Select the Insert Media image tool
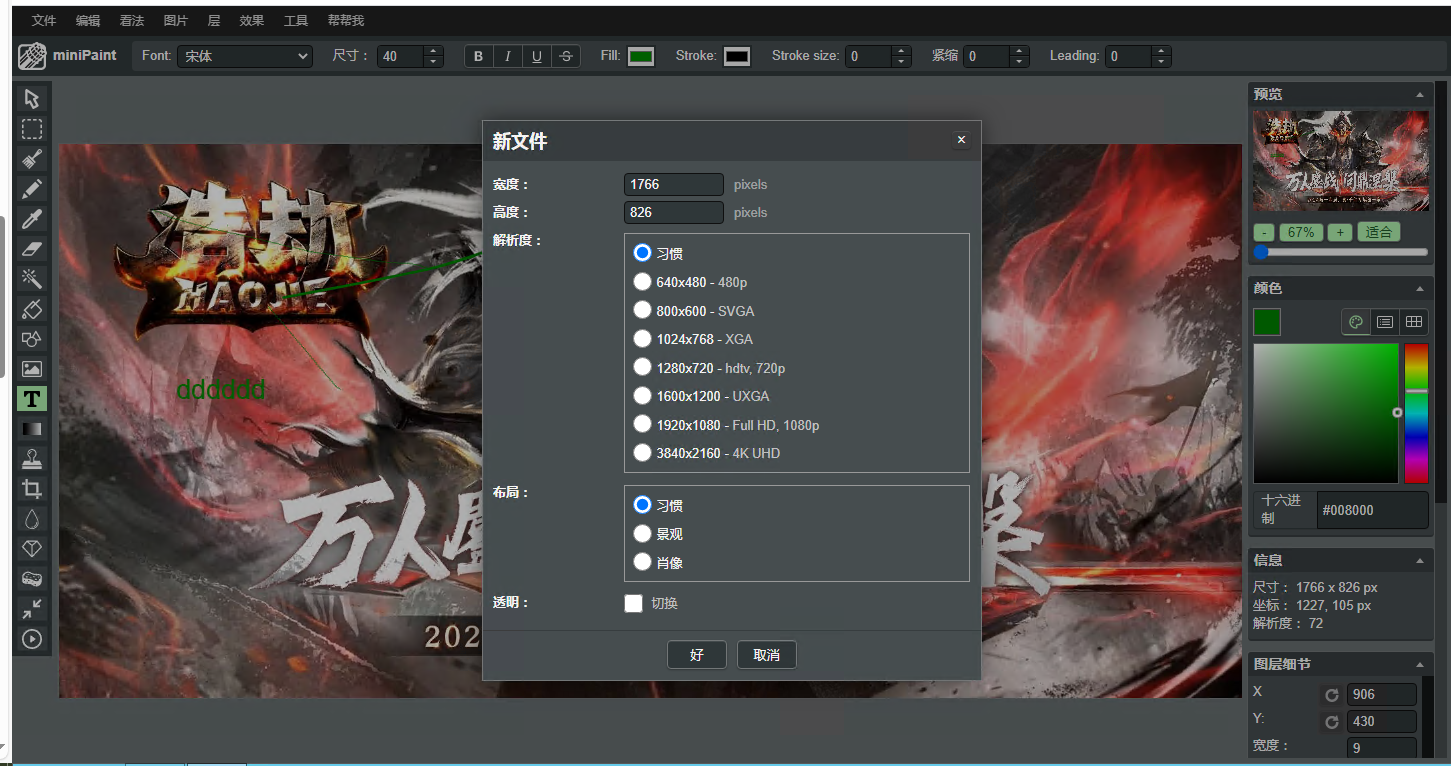 (32, 368)
